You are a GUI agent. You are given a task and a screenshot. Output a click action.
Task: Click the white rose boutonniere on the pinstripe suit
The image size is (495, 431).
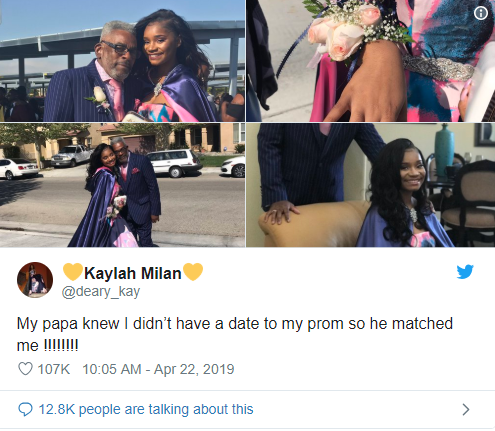tap(99, 96)
